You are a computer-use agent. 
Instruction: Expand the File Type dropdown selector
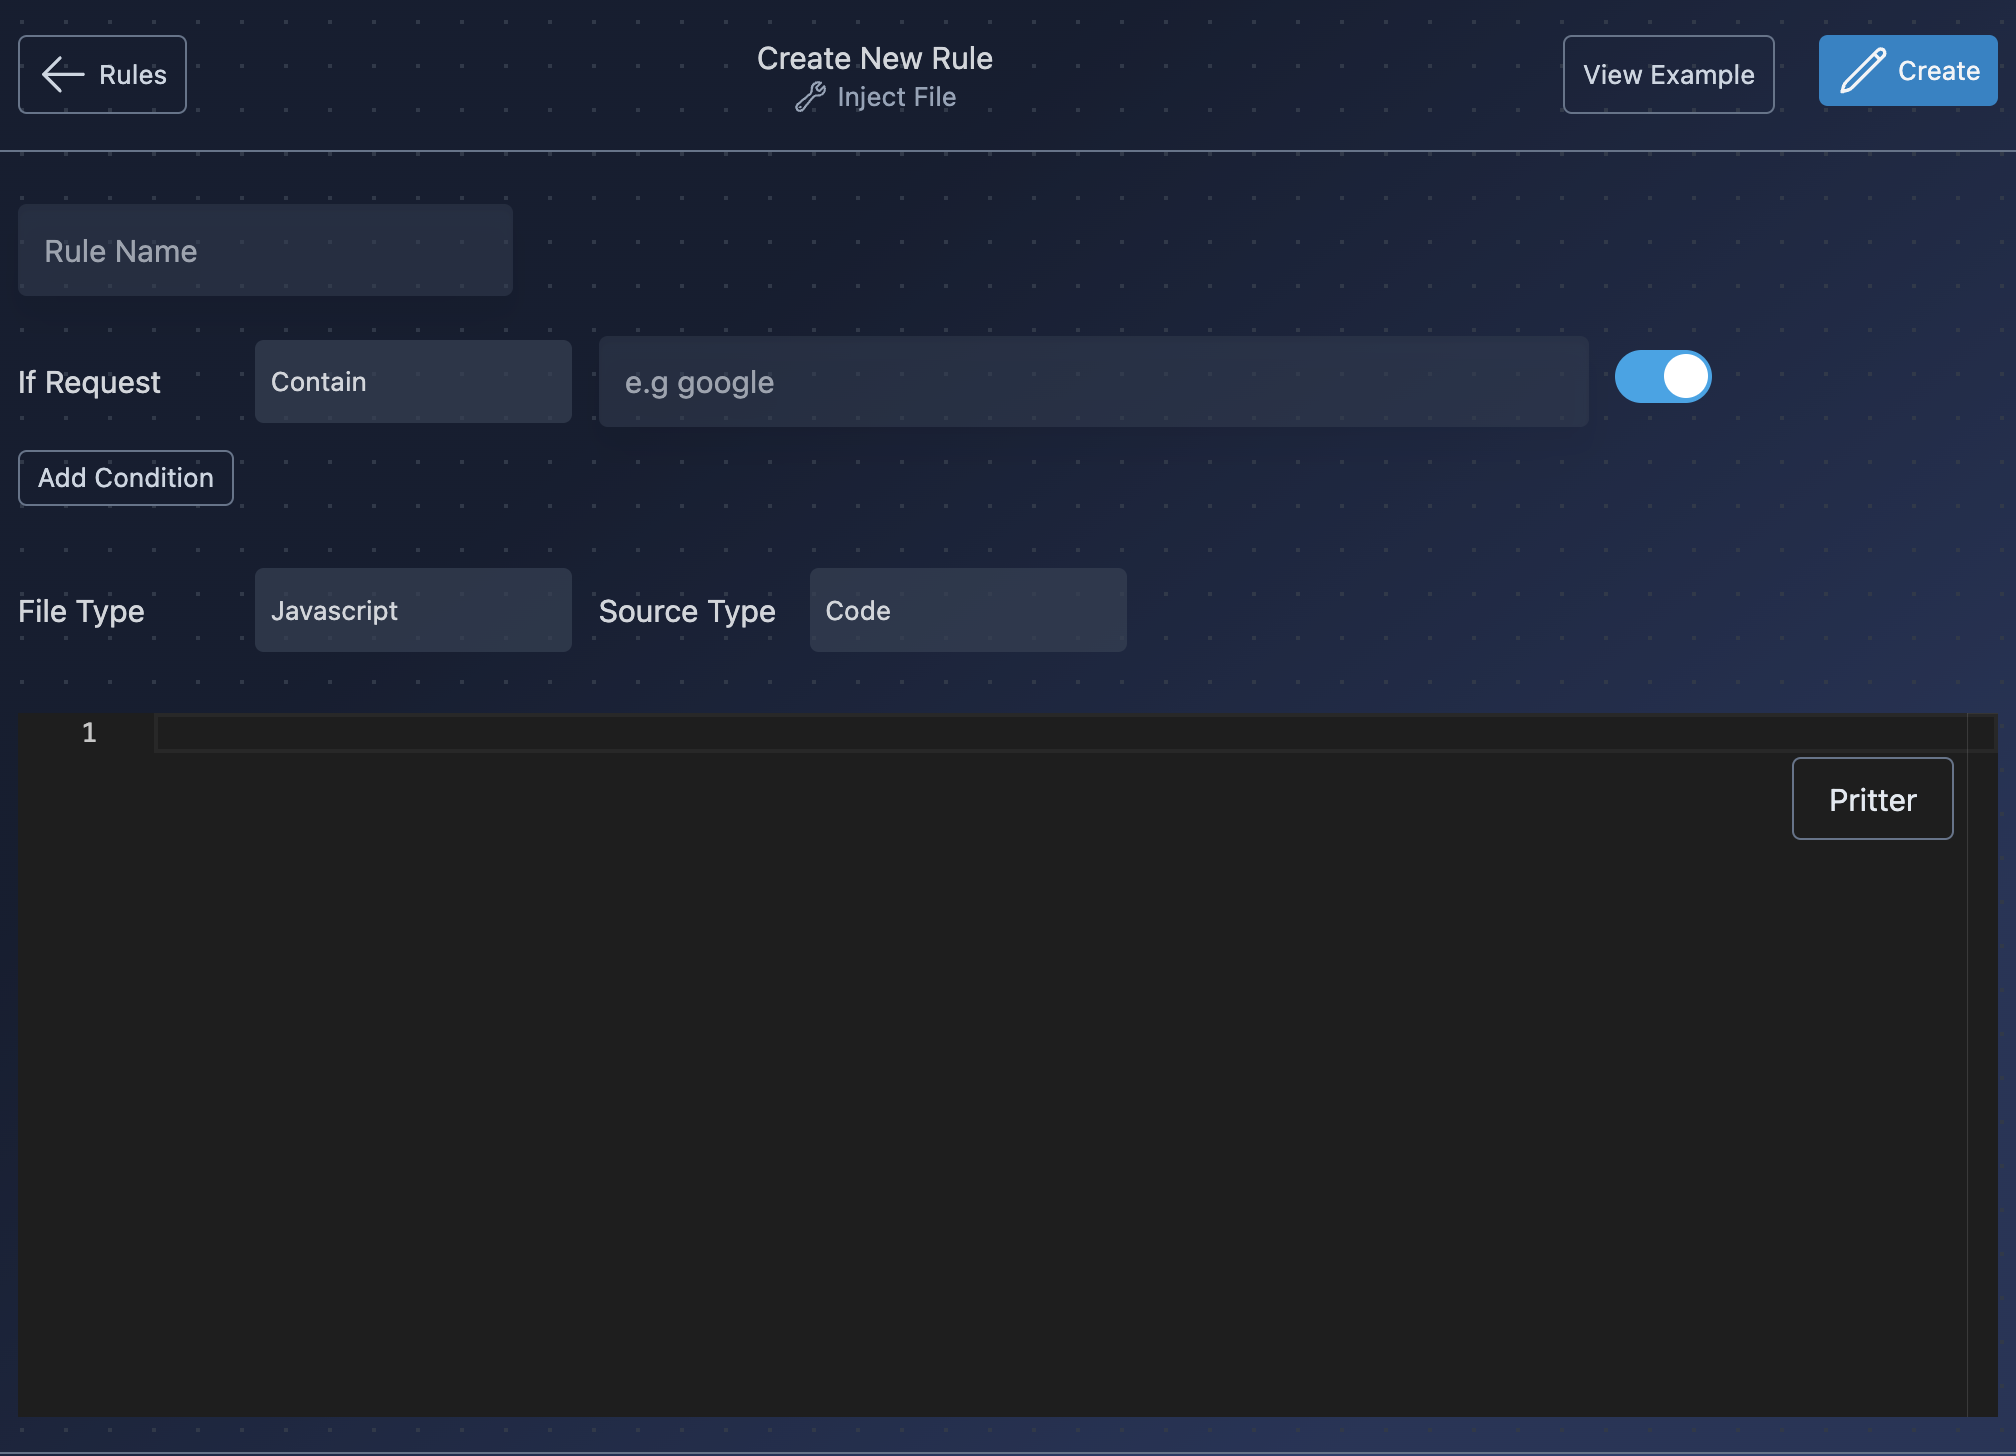tap(413, 609)
